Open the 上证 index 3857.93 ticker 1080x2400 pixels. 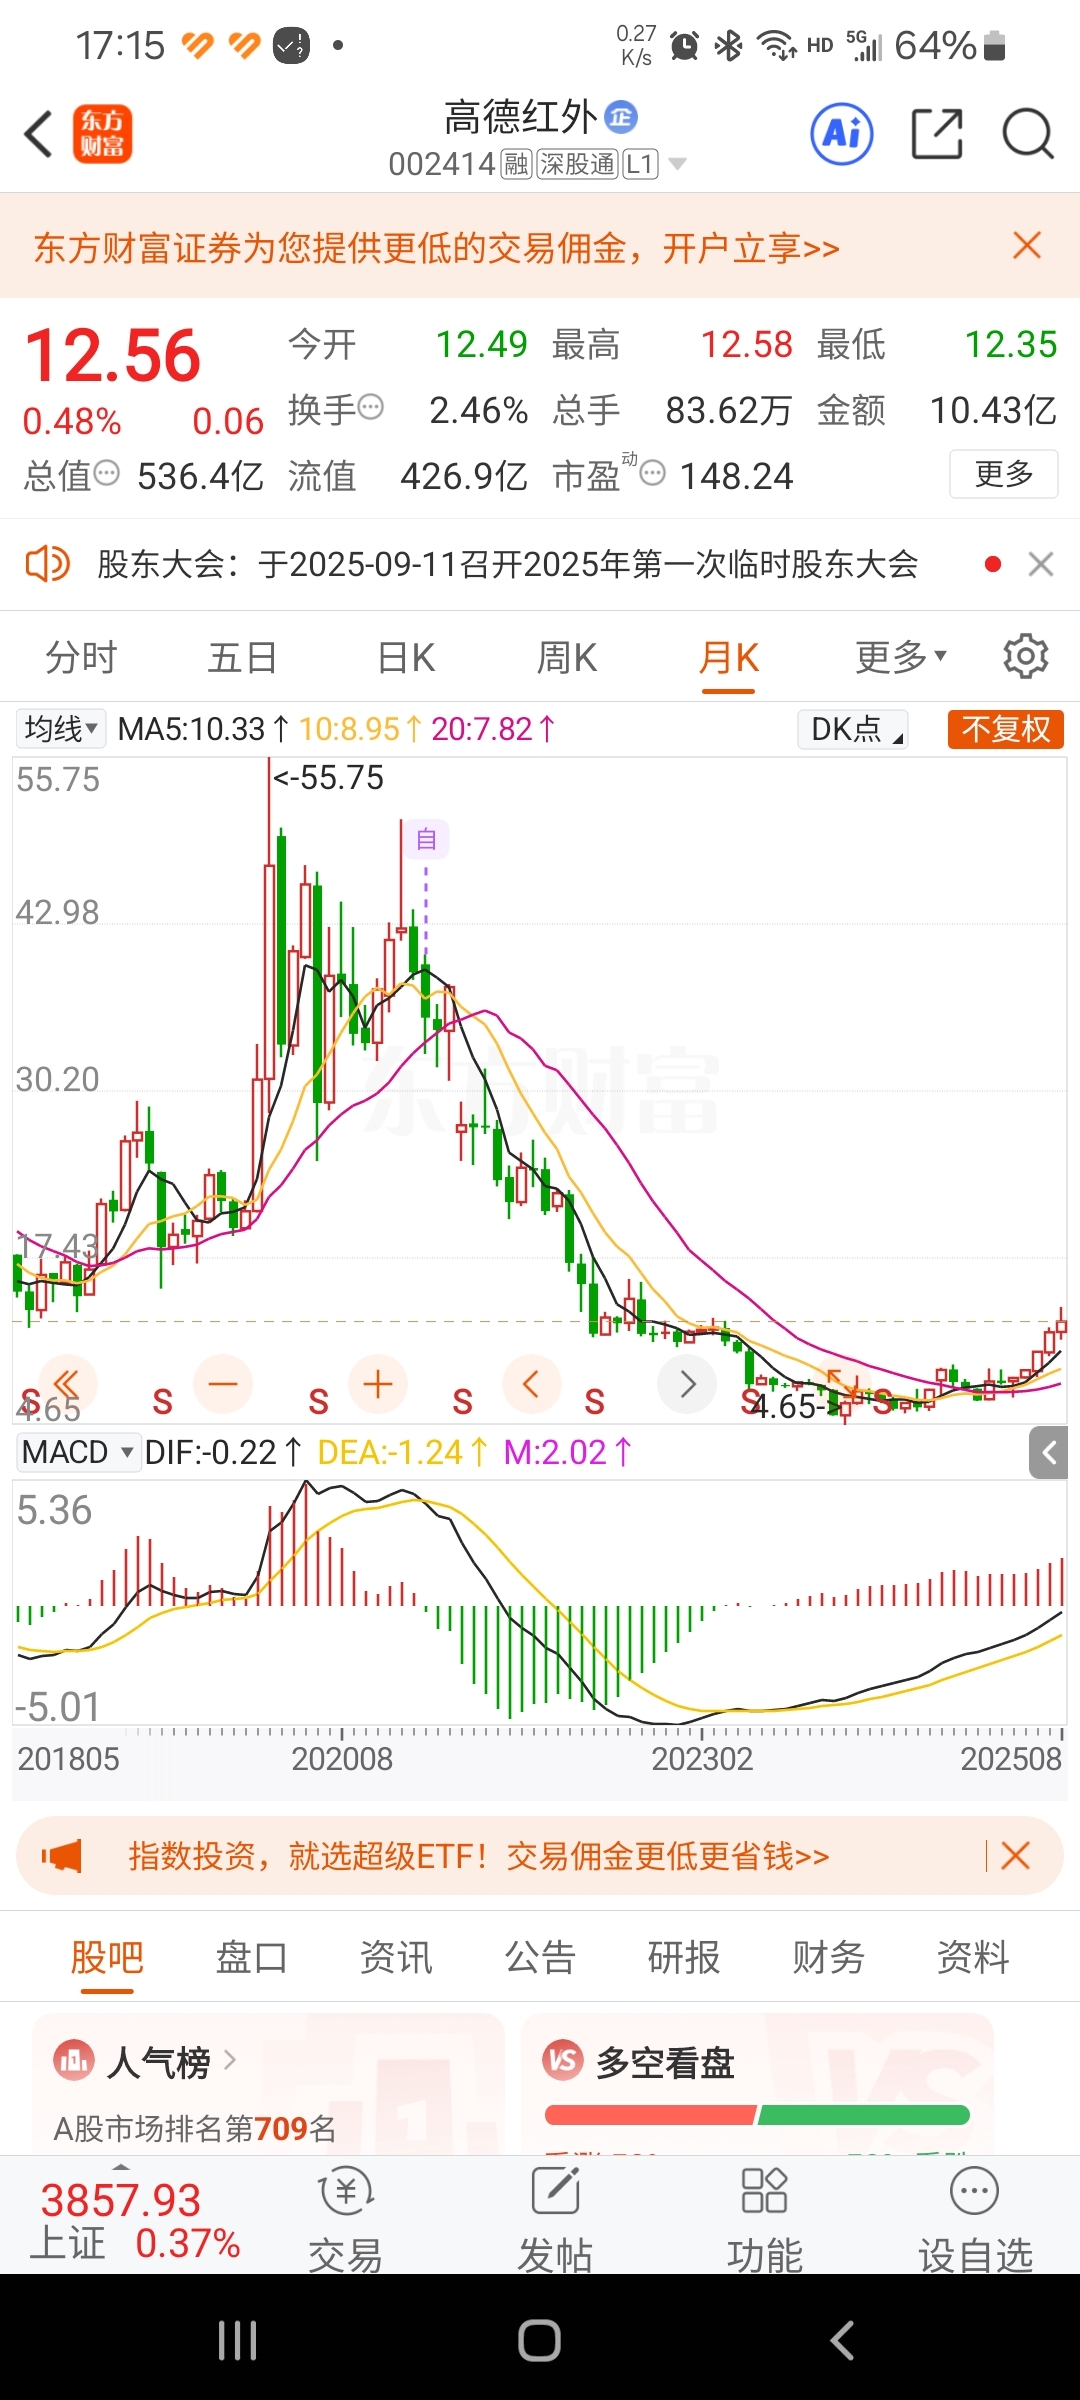click(x=136, y=2222)
